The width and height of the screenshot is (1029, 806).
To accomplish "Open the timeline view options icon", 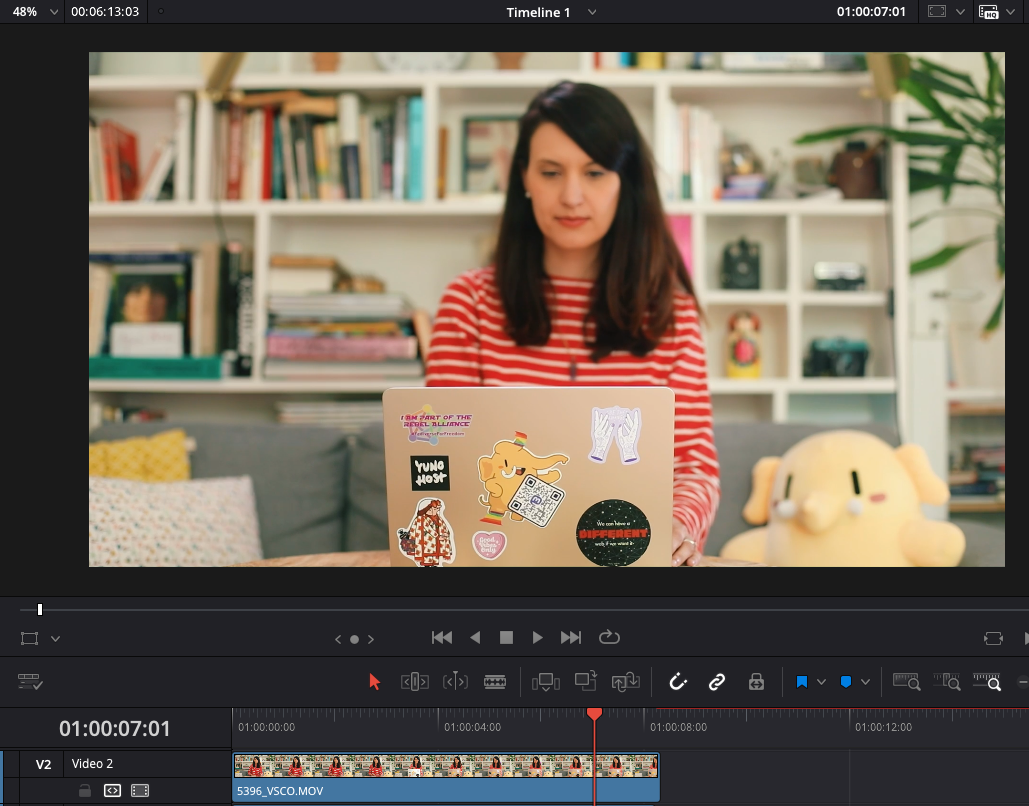I will (x=30, y=682).
